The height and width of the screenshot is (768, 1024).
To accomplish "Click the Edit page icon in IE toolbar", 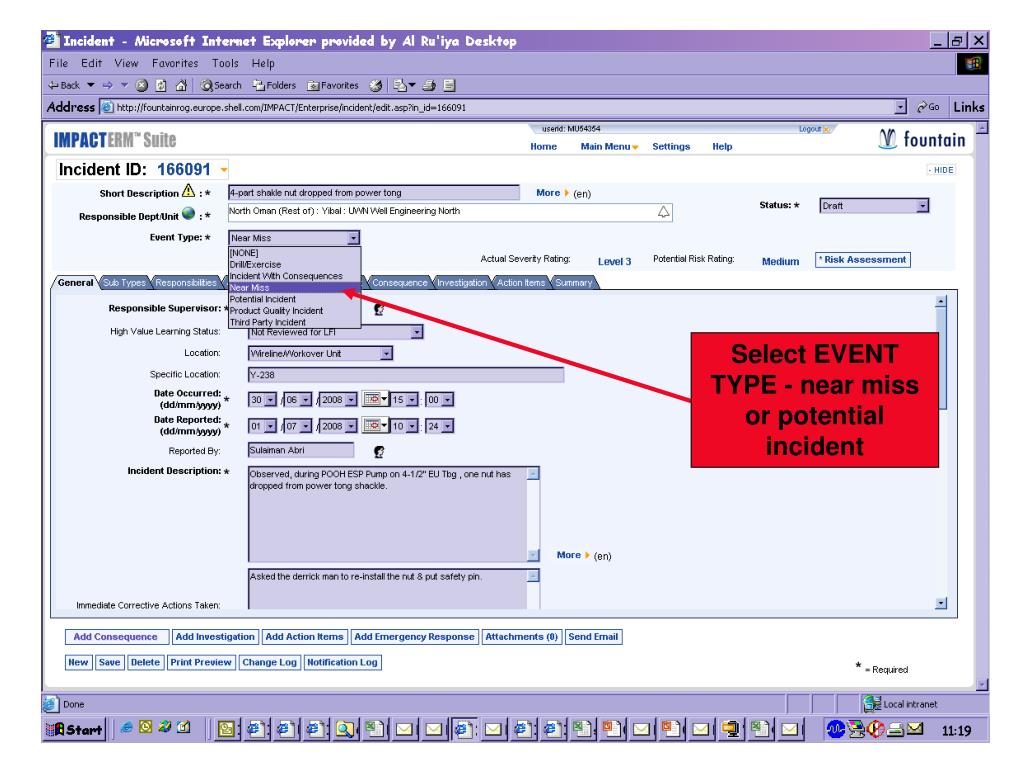I will pos(449,85).
